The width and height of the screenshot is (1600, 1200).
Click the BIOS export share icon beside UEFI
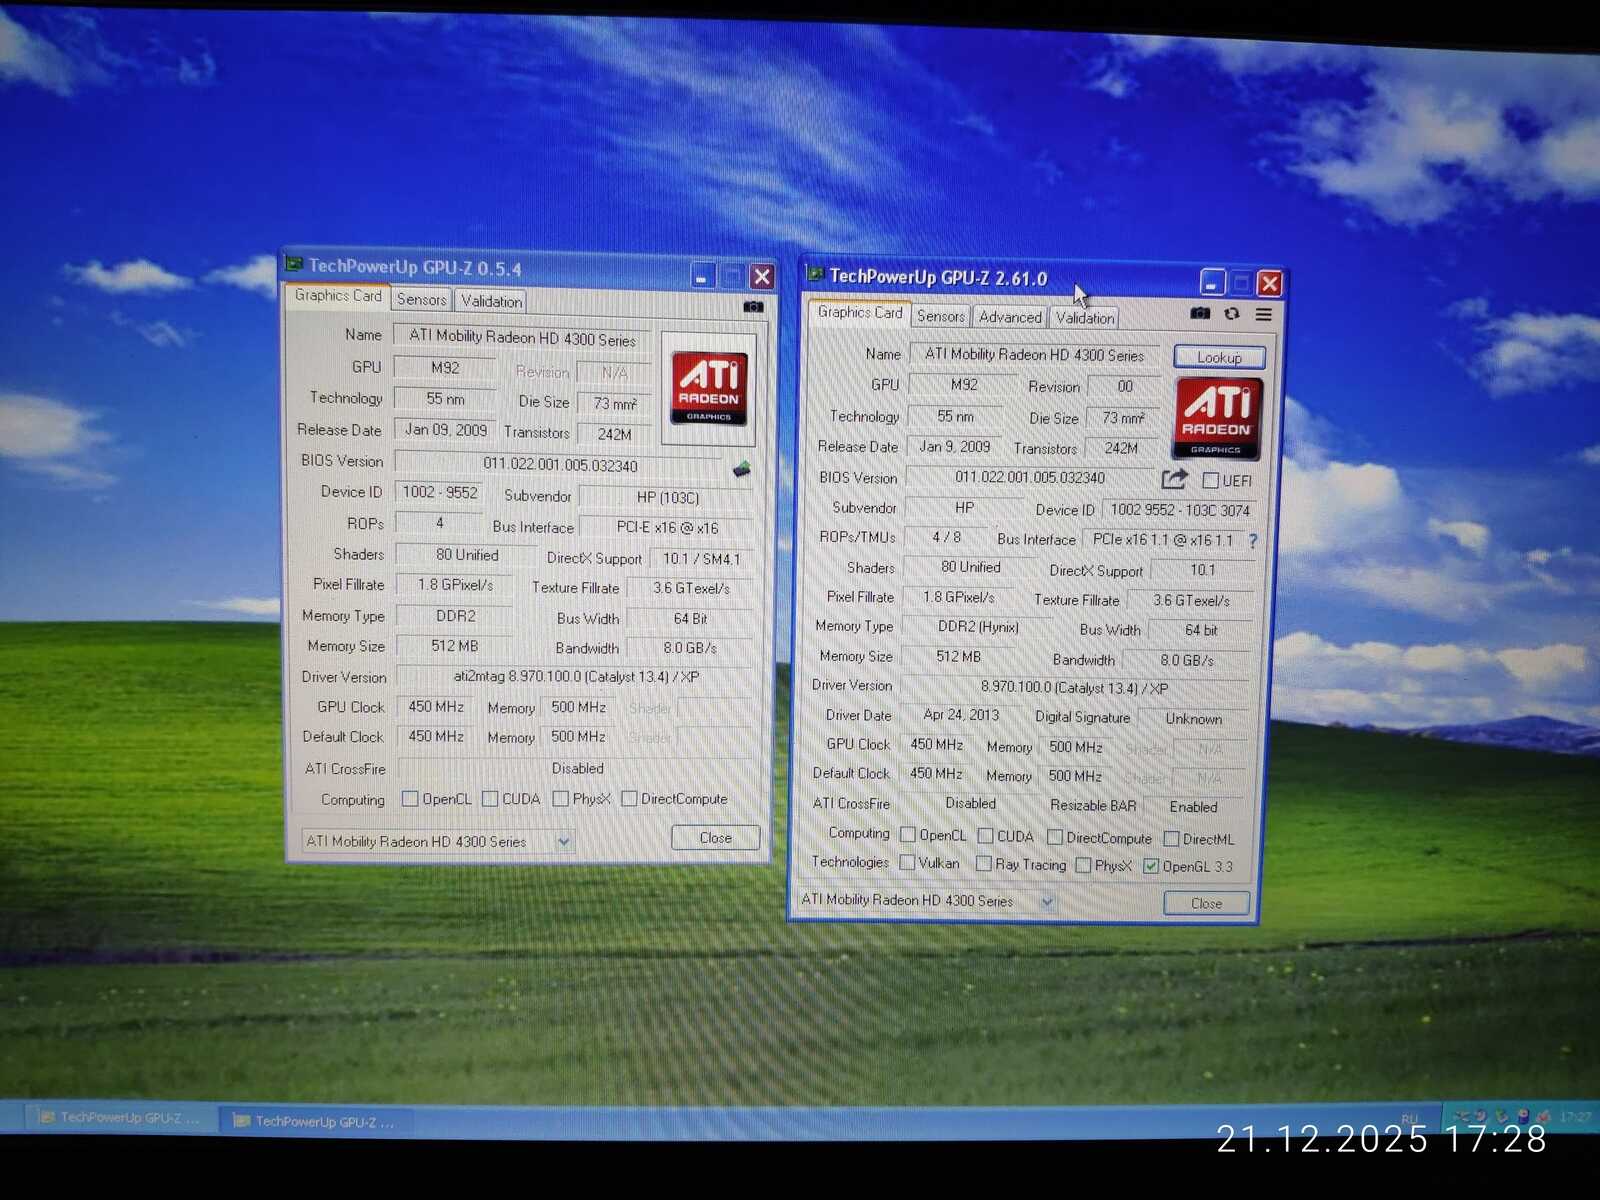[x=1175, y=479]
